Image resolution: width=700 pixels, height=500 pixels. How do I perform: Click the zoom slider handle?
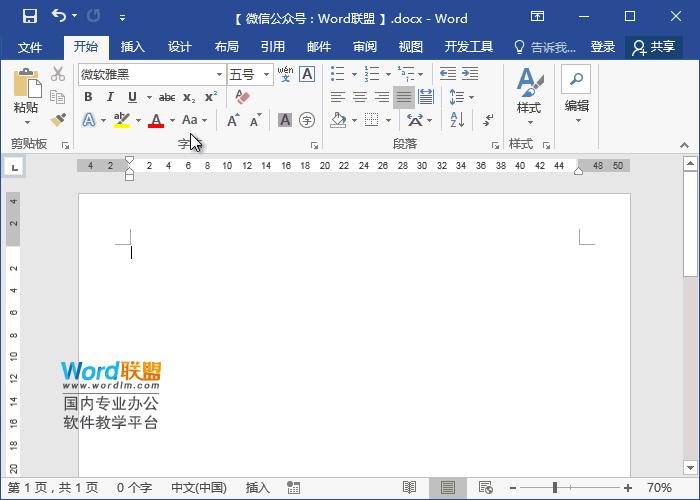coord(555,488)
